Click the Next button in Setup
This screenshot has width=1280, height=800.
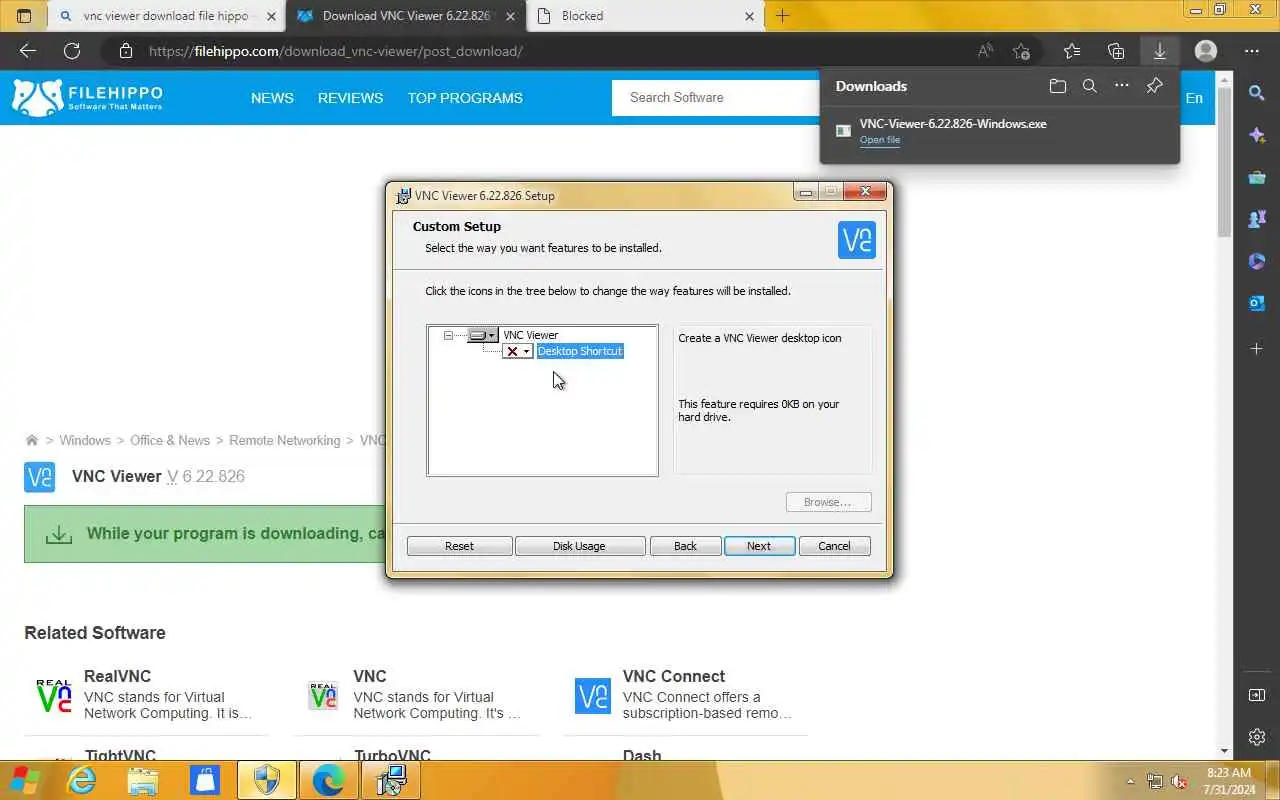[x=759, y=546]
